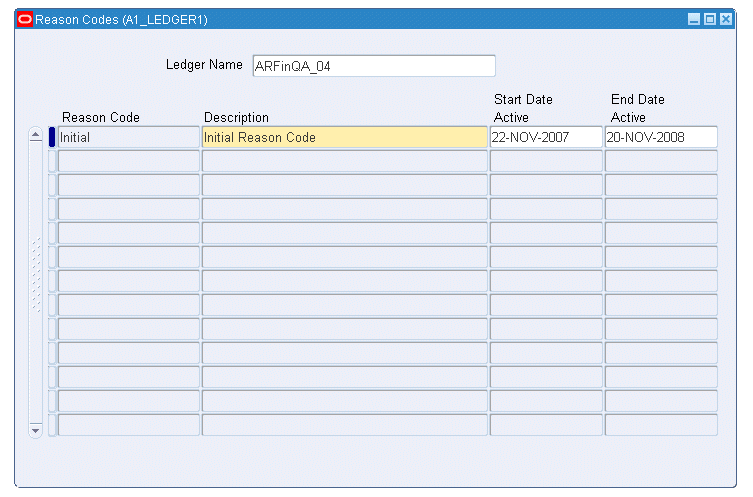Click the 'Ledger Name' label

pyautogui.click(x=204, y=65)
